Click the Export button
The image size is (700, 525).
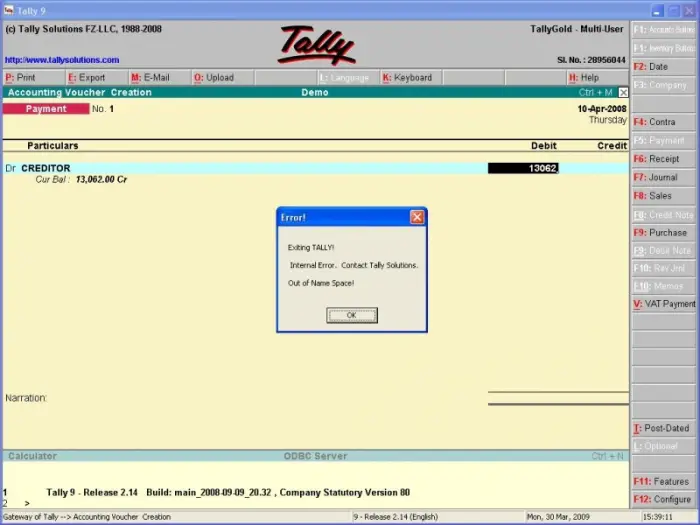point(97,78)
